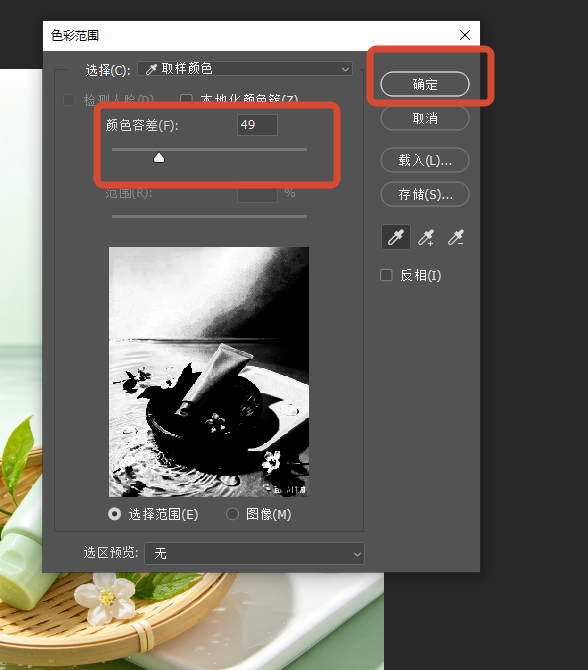Close the 色彩范围 dialog
The width and height of the screenshot is (588, 670).
[x=465, y=35]
